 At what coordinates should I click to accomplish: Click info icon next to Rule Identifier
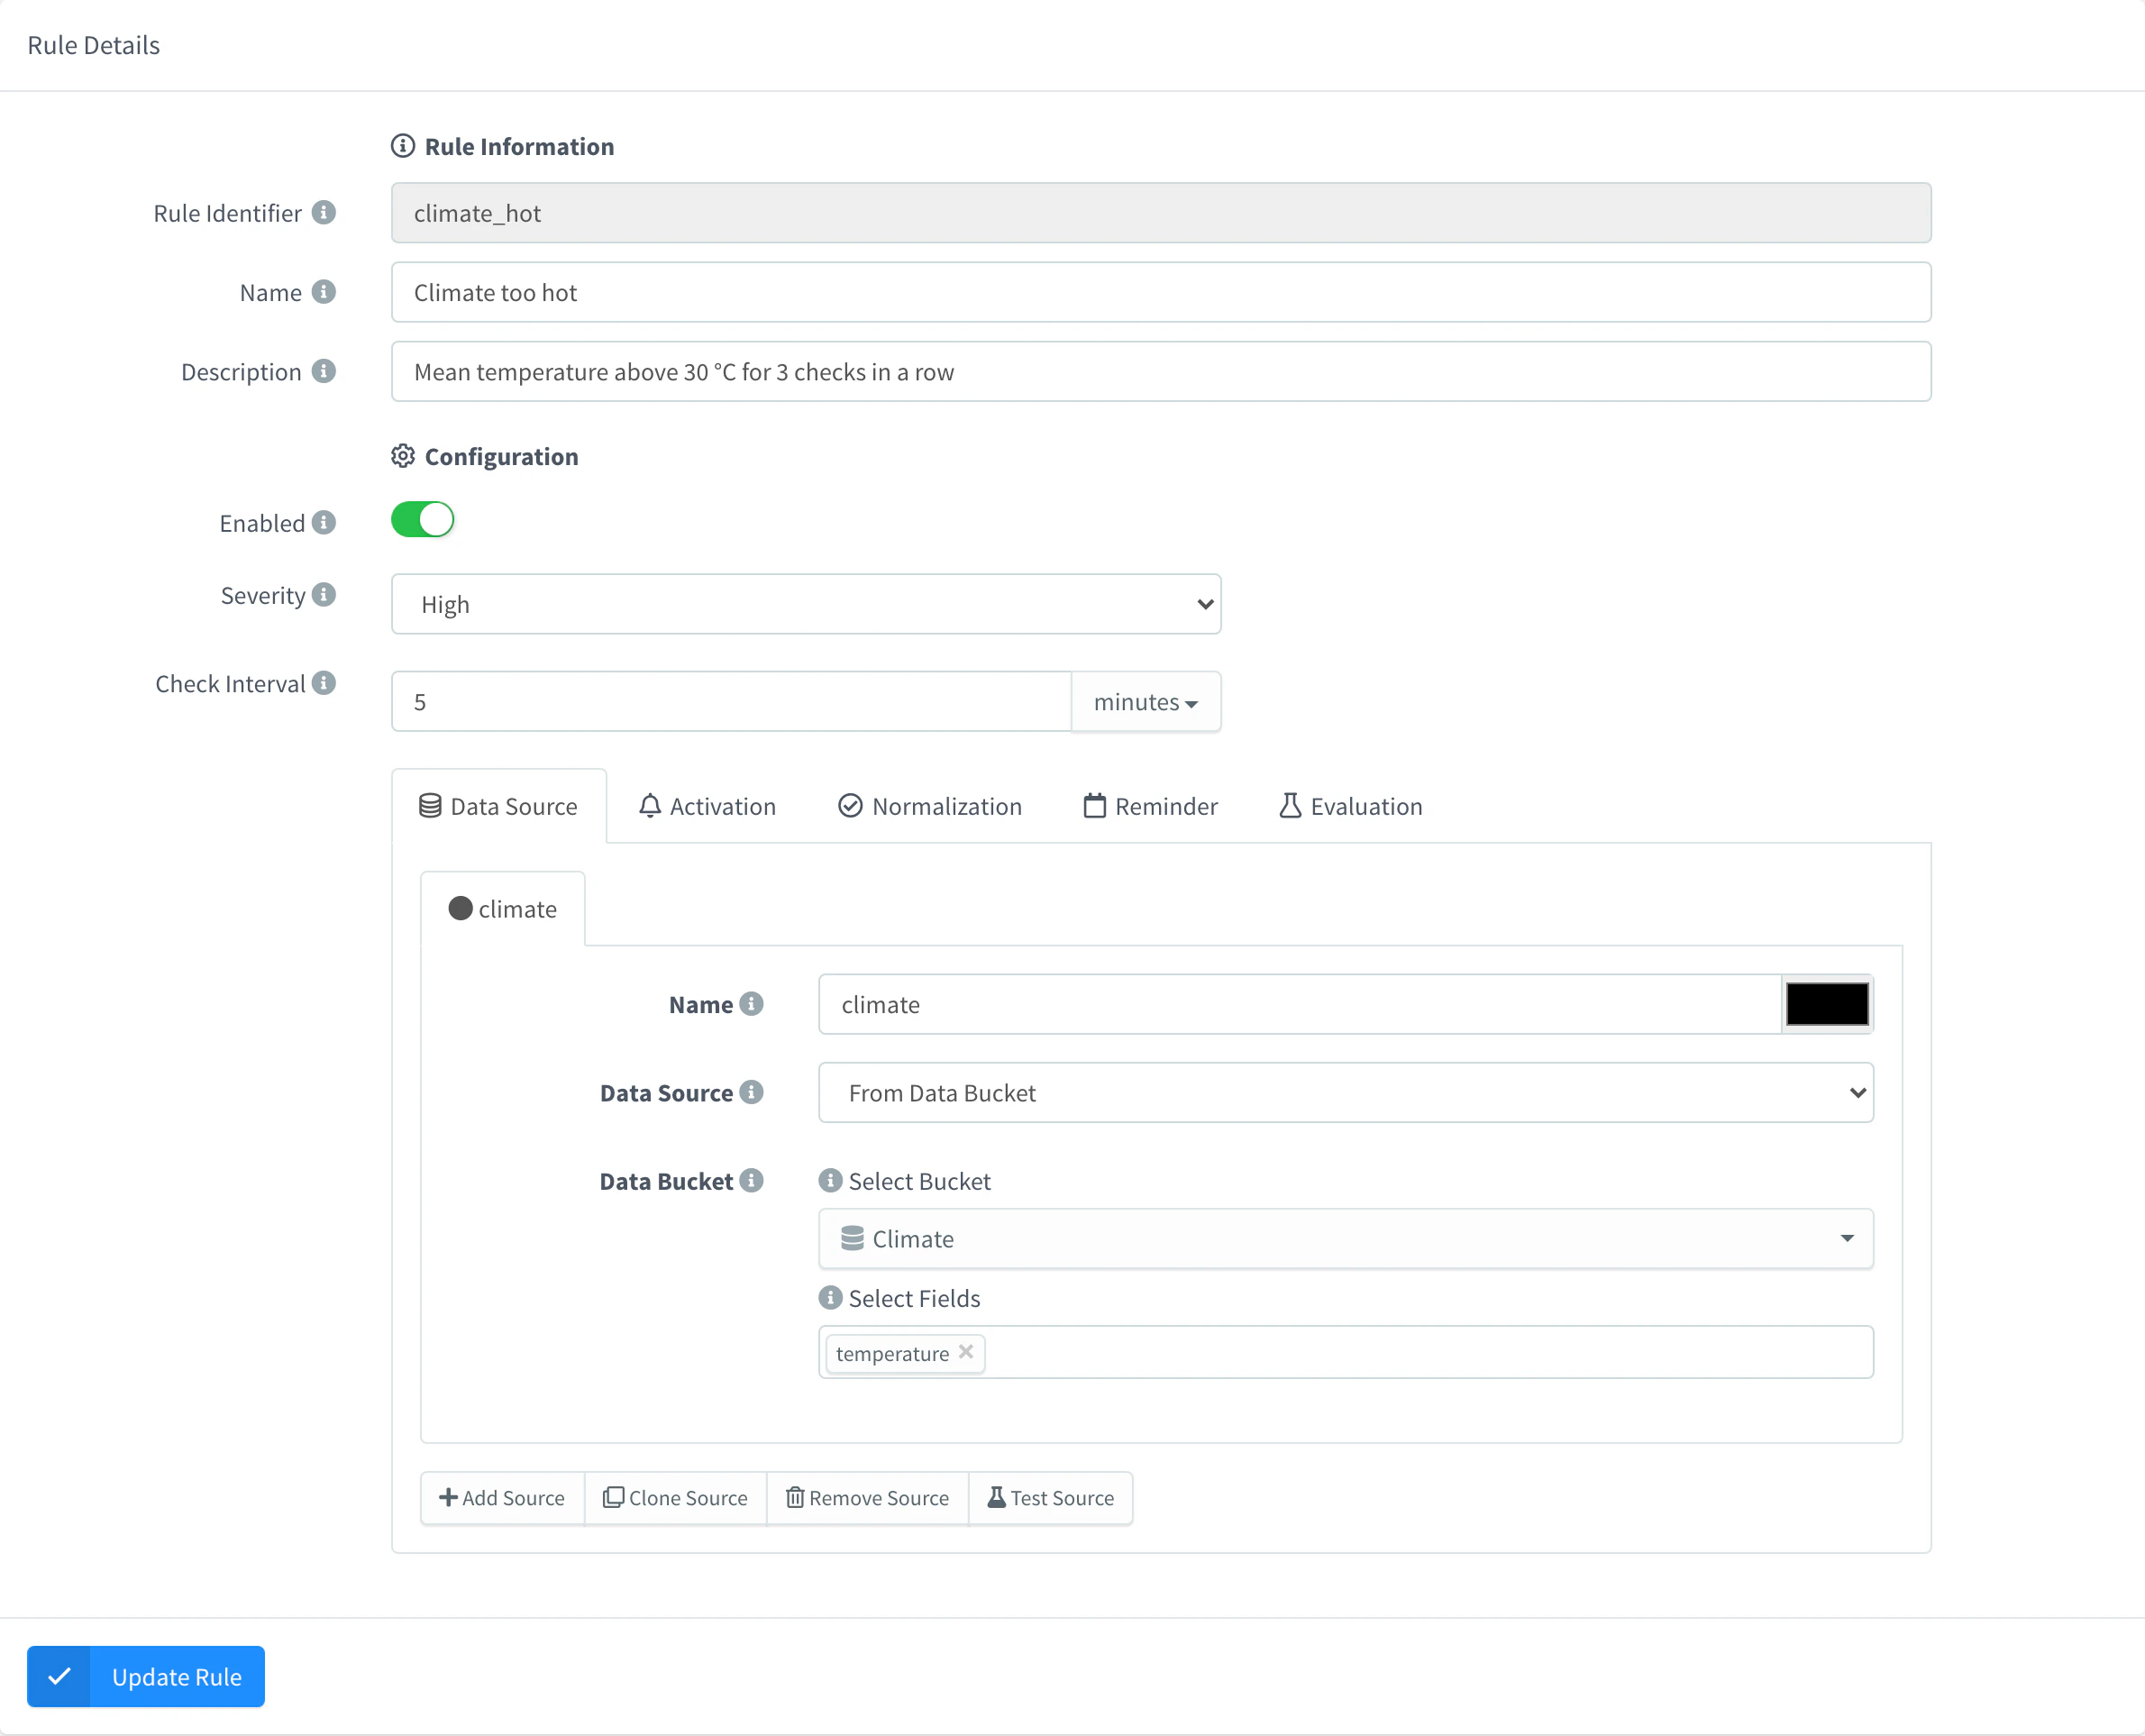pyautogui.click(x=323, y=212)
